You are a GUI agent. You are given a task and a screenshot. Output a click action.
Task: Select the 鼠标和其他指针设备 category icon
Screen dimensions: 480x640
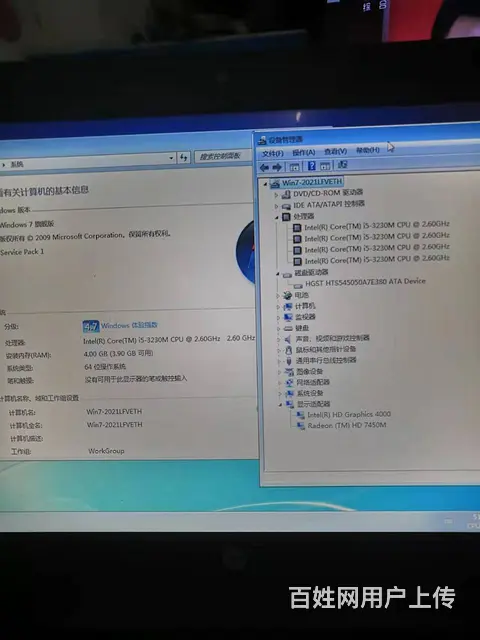coord(289,350)
